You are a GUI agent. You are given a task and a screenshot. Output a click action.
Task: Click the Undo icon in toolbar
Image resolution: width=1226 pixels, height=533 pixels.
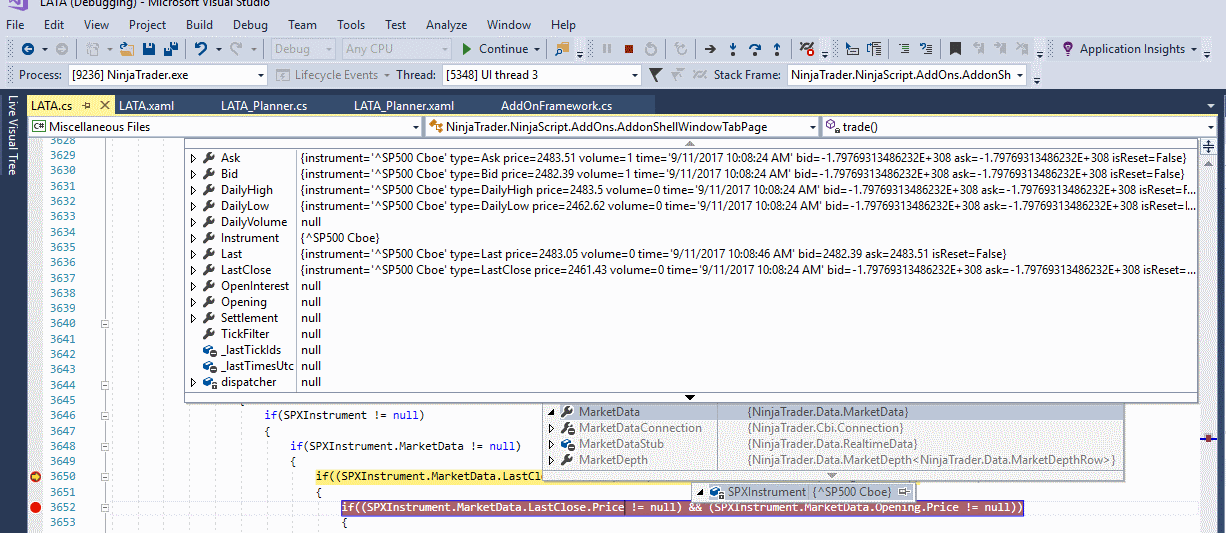coord(201,49)
